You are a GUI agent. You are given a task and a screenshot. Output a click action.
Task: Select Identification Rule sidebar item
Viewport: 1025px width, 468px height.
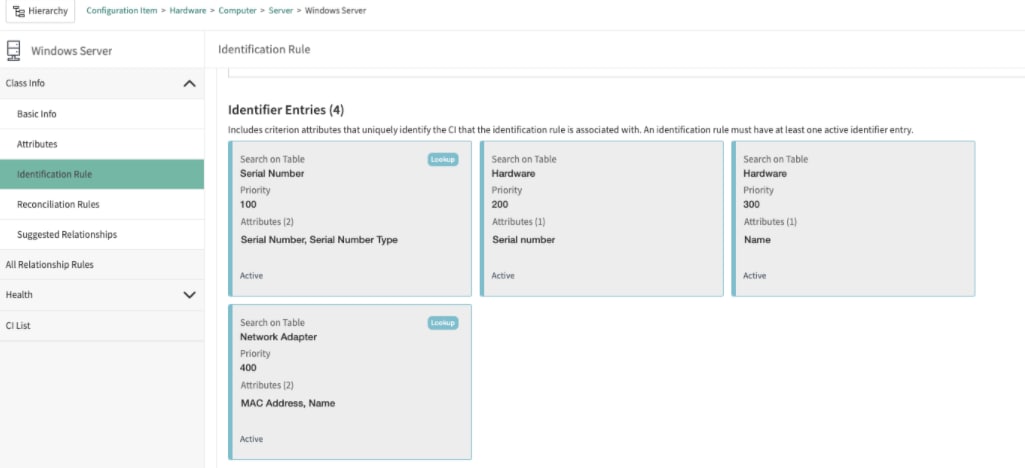102,175
